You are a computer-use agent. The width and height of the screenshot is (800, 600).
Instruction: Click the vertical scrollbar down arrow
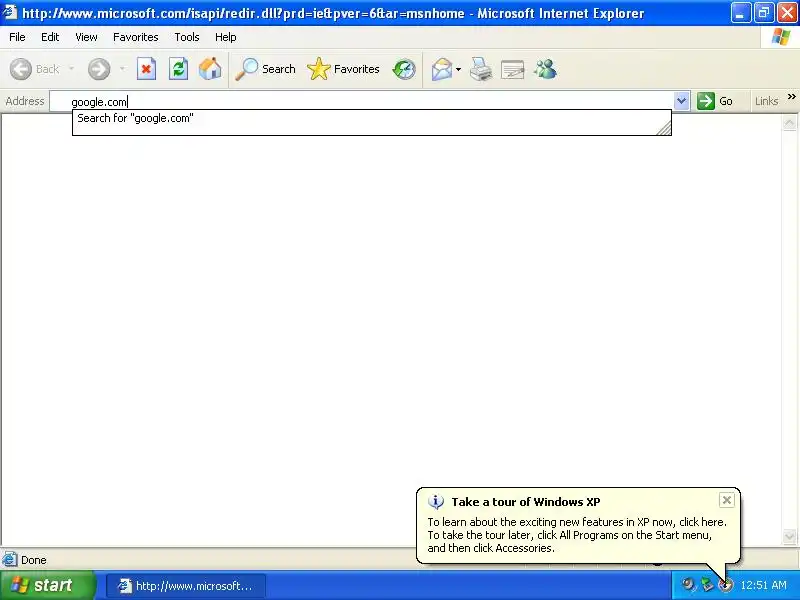pos(789,536)
